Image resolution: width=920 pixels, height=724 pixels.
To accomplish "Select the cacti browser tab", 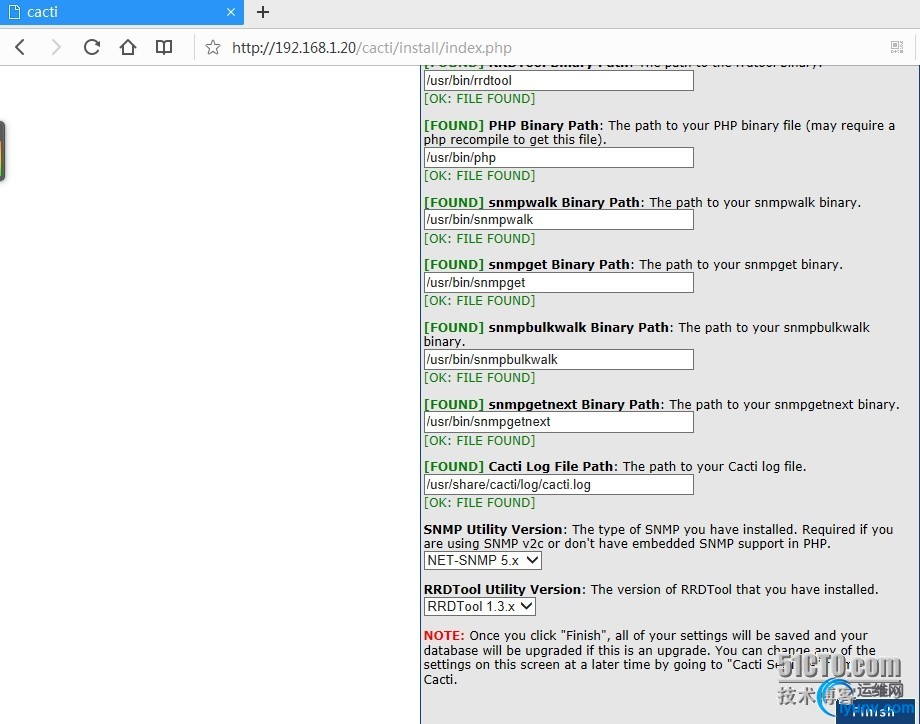I will tap(121, 12).
